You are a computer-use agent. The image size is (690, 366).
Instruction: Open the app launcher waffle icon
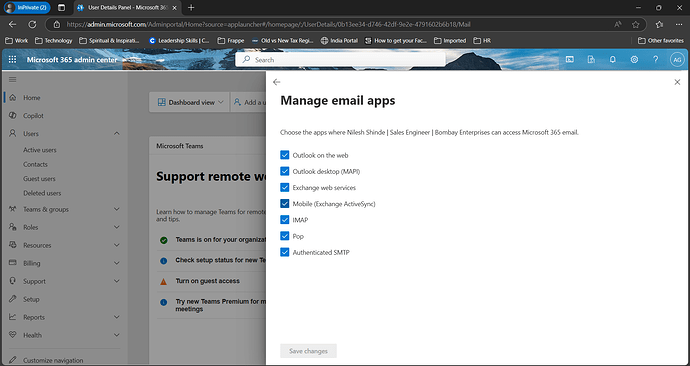click(x=12, y=59)
